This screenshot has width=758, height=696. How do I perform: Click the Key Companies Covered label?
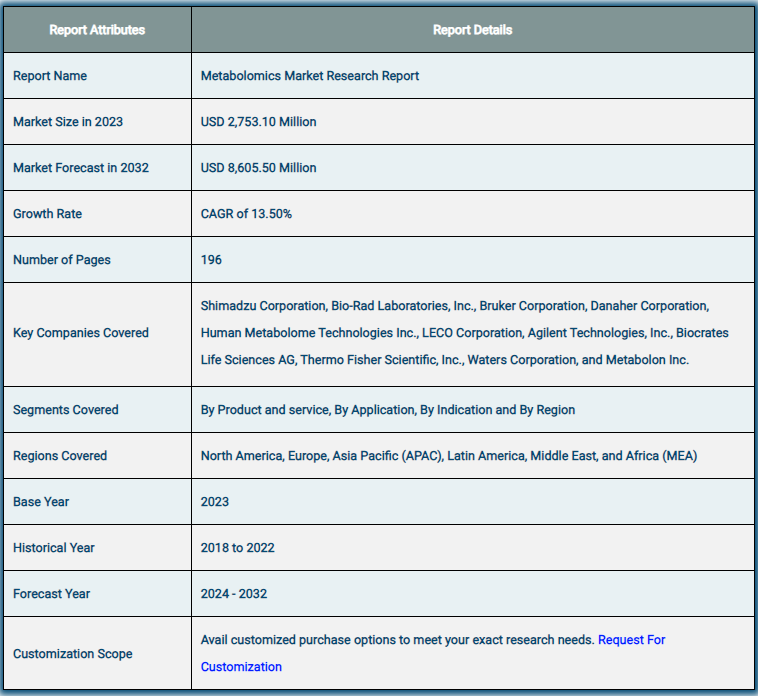pyautogui.click(x=81, y=333)
